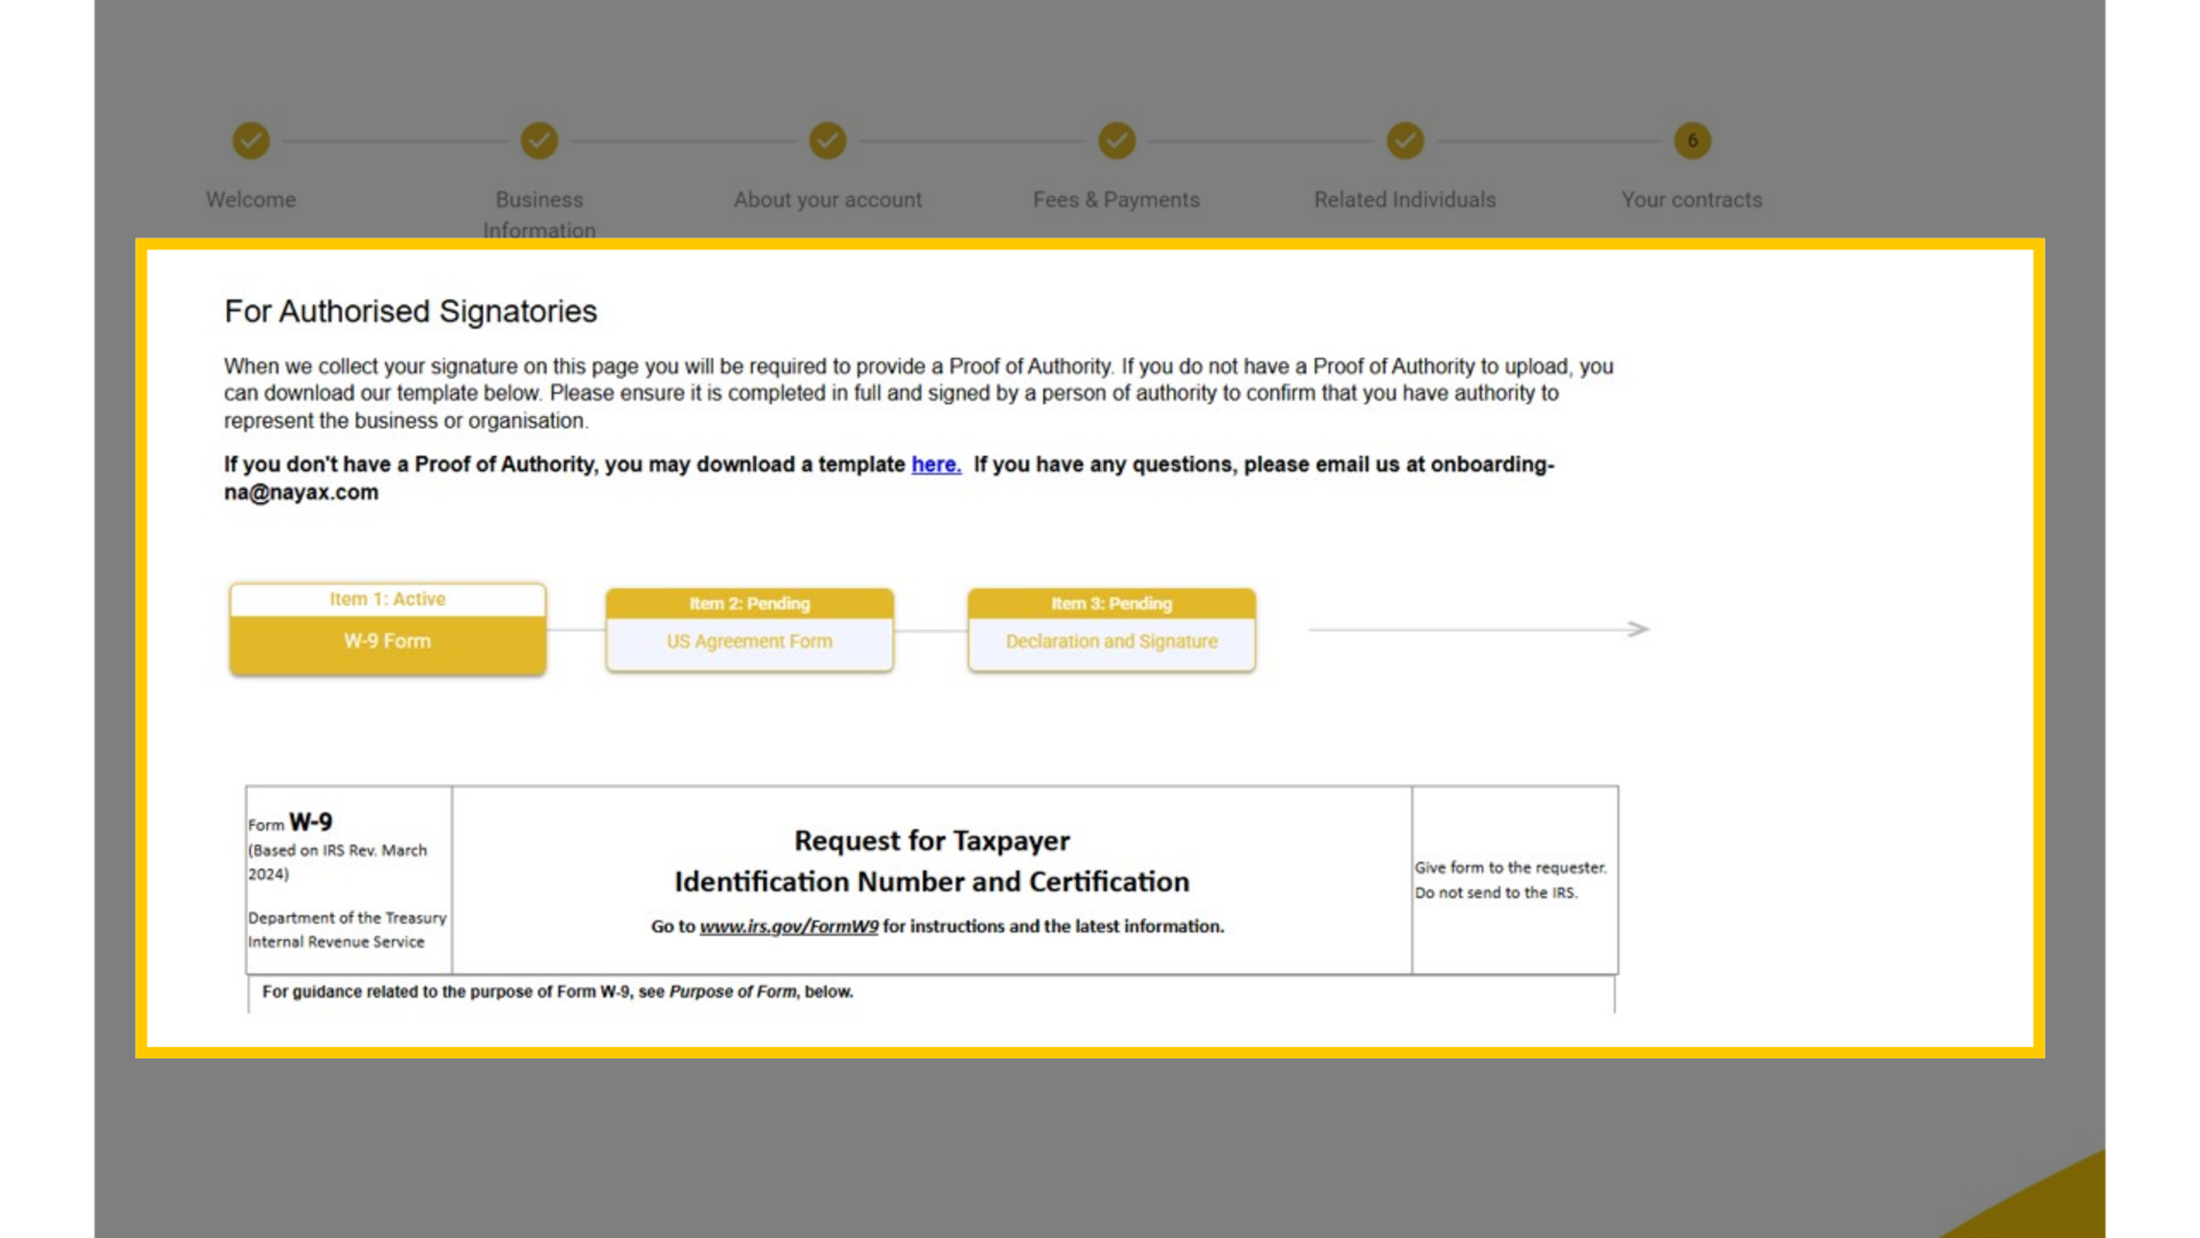Screen dimensions: 2200x1238
Task: Click the For Authorised Signatories heading
Action: [x=411, y=312]
